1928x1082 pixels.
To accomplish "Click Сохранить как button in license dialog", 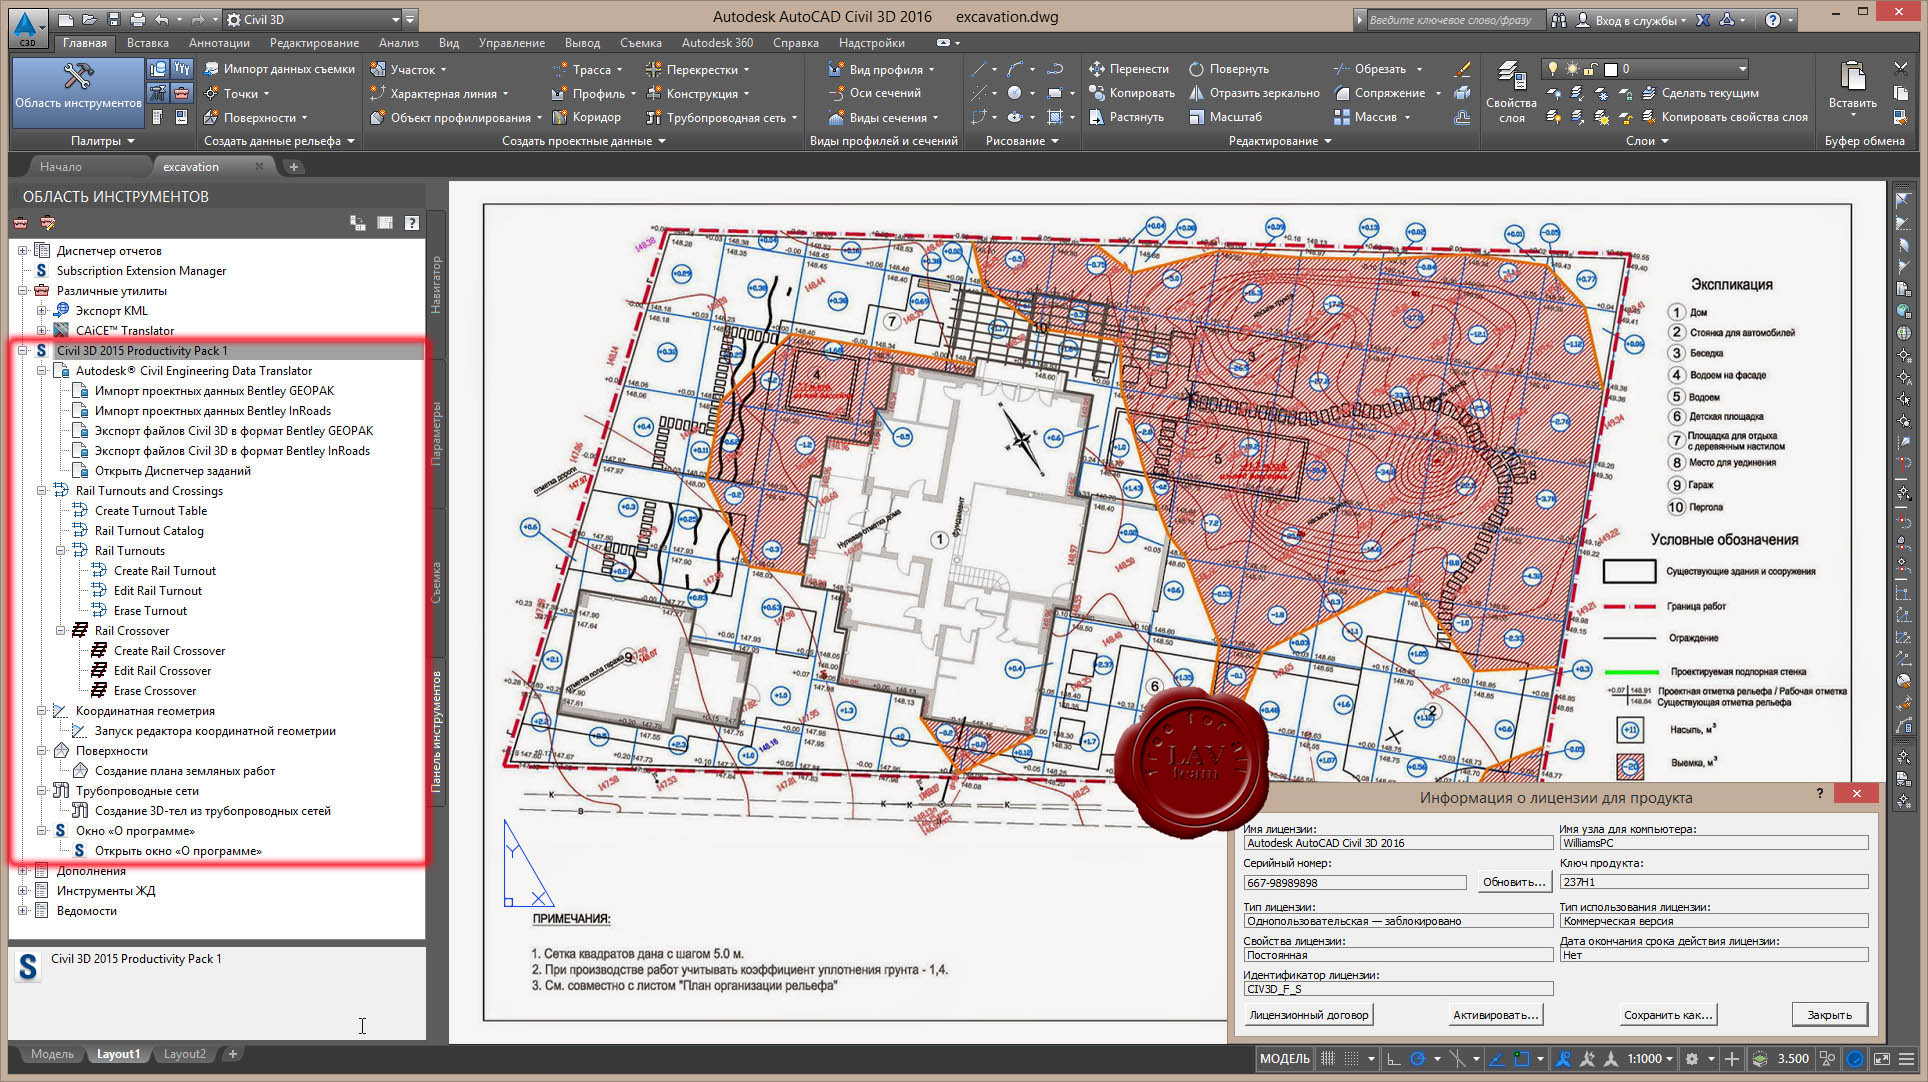I will (1667, 1015).
